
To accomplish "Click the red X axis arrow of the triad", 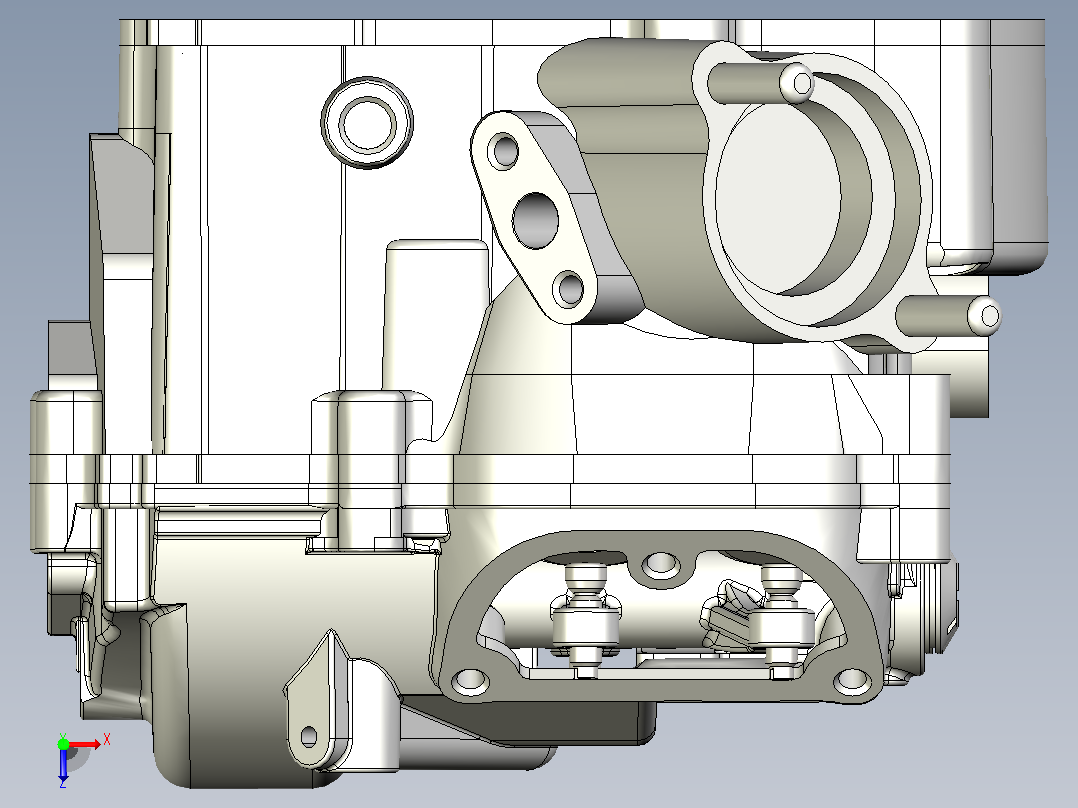I will click(85, 745).
